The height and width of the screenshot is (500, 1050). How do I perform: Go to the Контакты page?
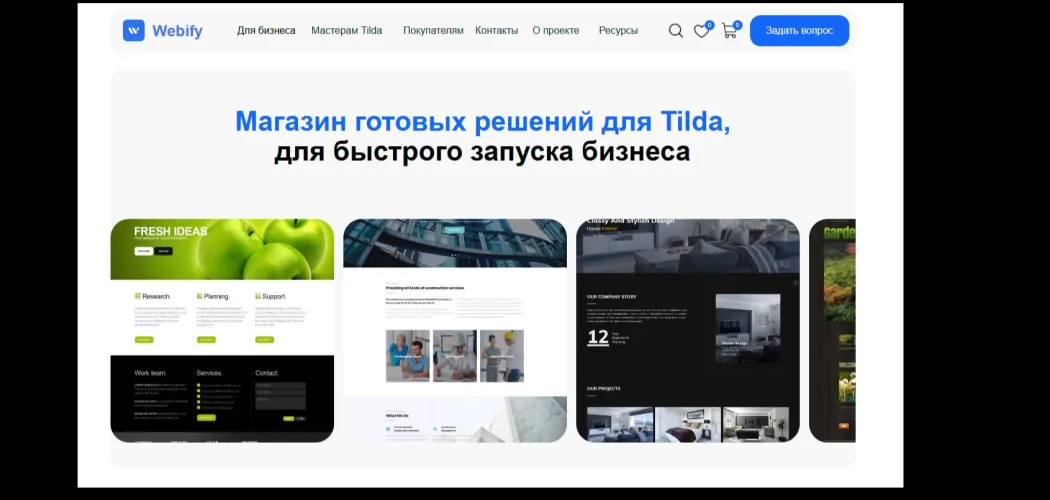click(x=496, y=30)
